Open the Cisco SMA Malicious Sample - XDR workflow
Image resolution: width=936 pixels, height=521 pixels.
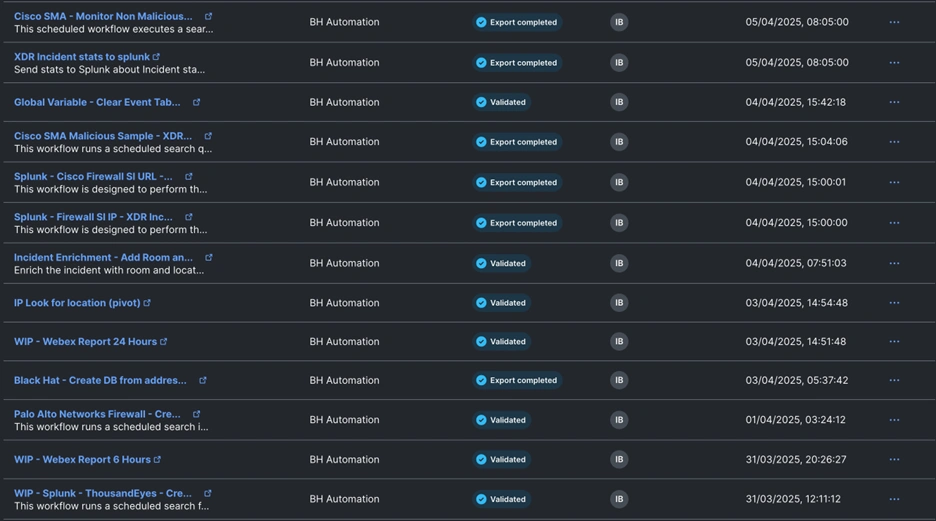click(x=103, y=136)
